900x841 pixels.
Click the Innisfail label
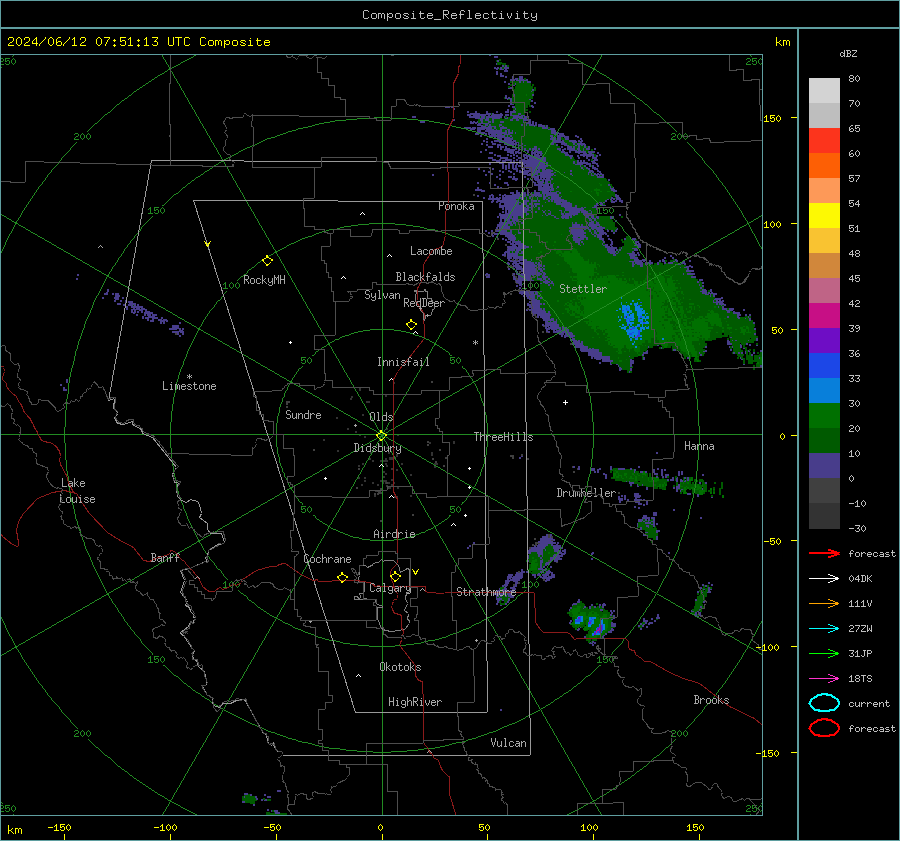point(403,362)
